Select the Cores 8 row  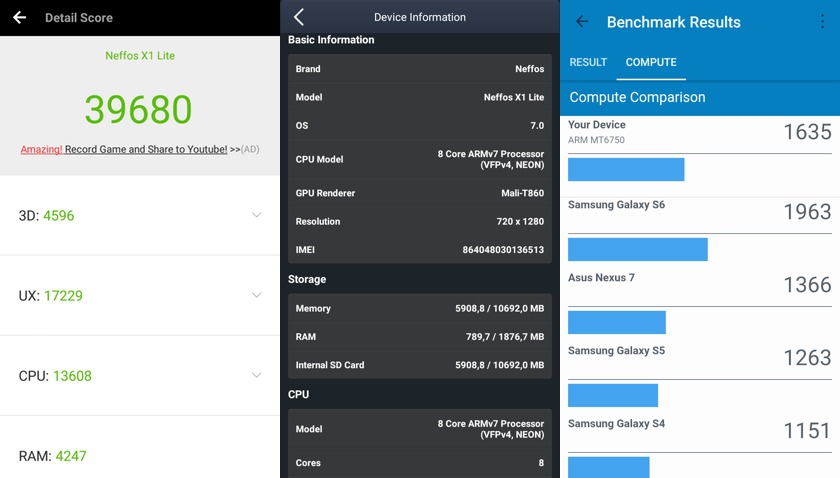click(420, 463)
